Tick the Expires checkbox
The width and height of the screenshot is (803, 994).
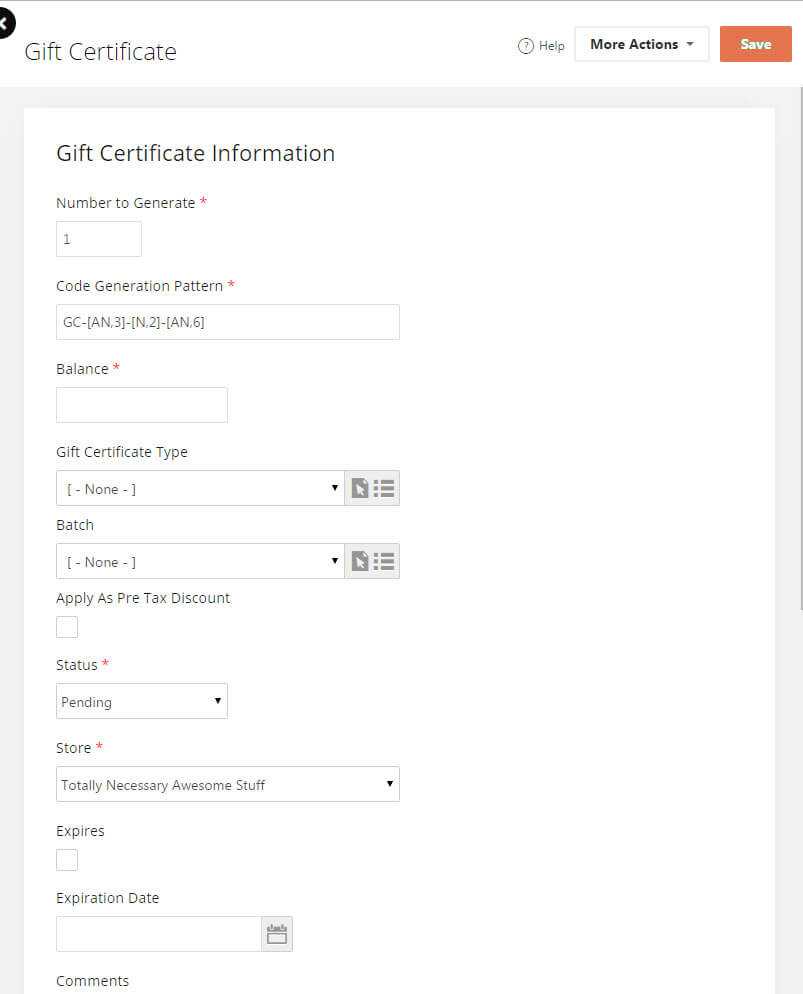click(67, 860)
